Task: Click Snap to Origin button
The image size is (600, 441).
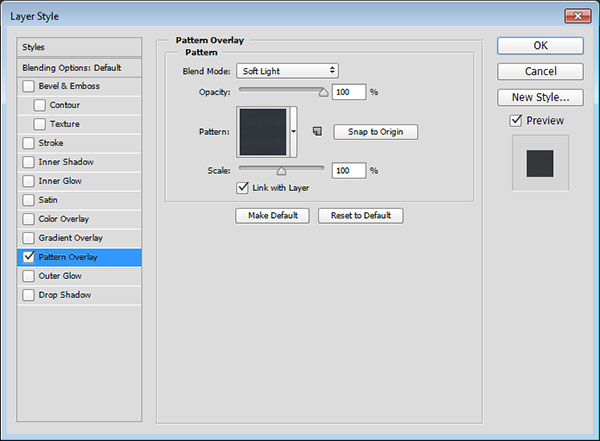Action: tap(375, 132)
